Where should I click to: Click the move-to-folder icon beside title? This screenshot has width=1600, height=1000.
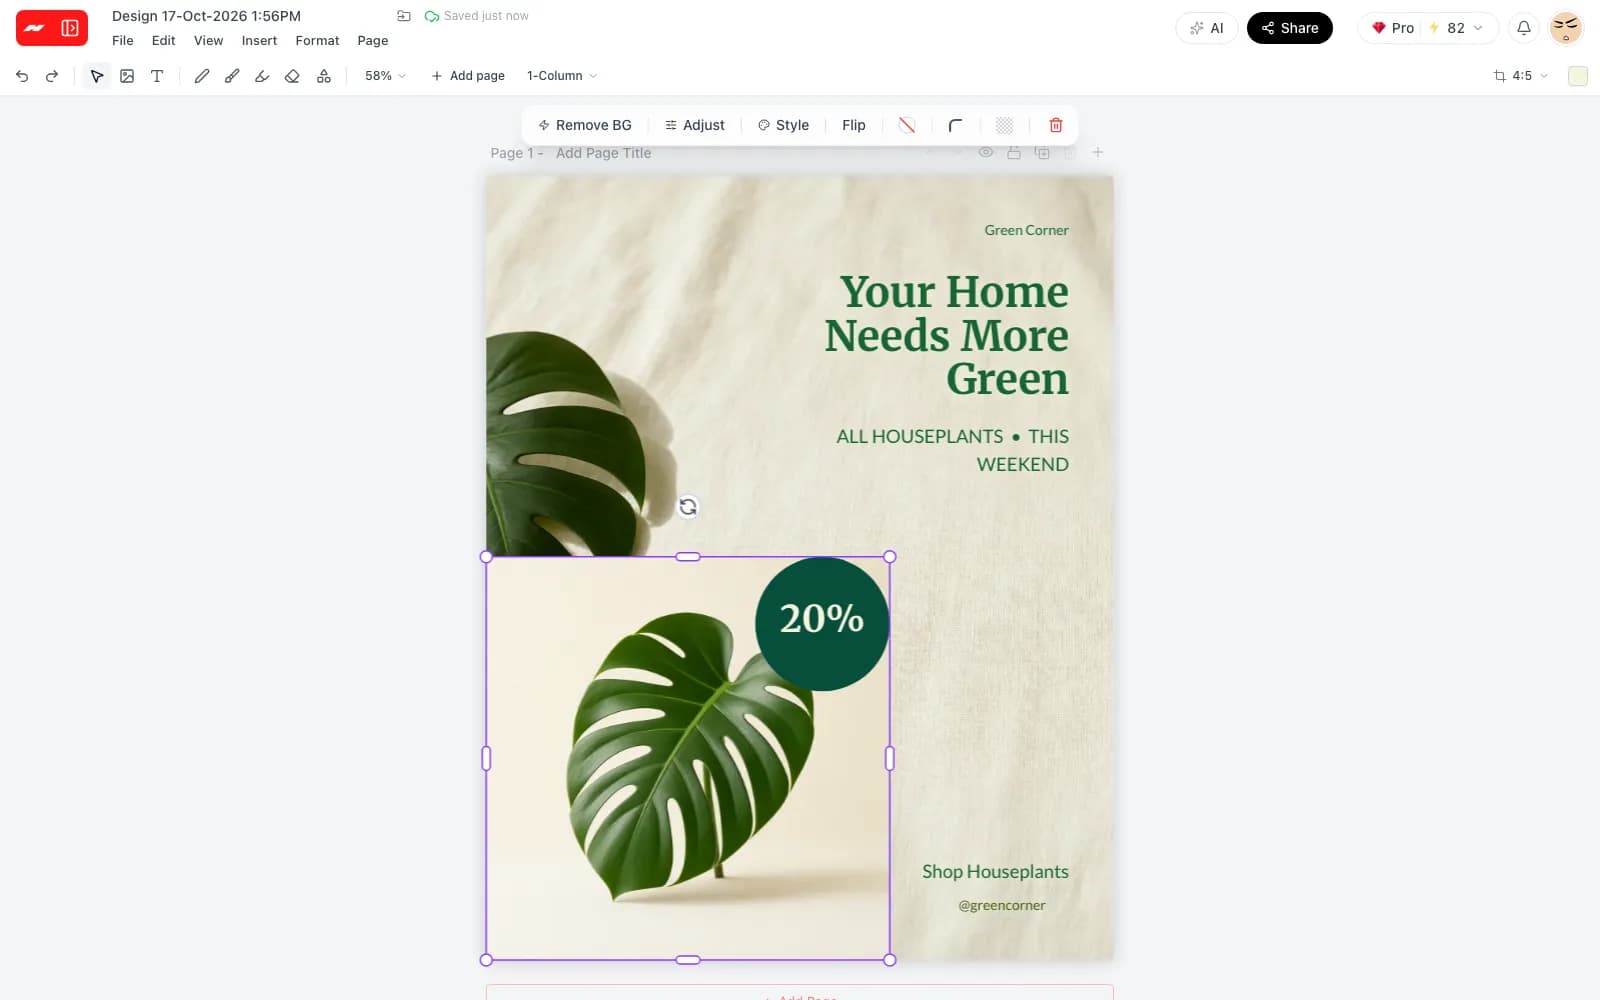(x=404, y=16)
